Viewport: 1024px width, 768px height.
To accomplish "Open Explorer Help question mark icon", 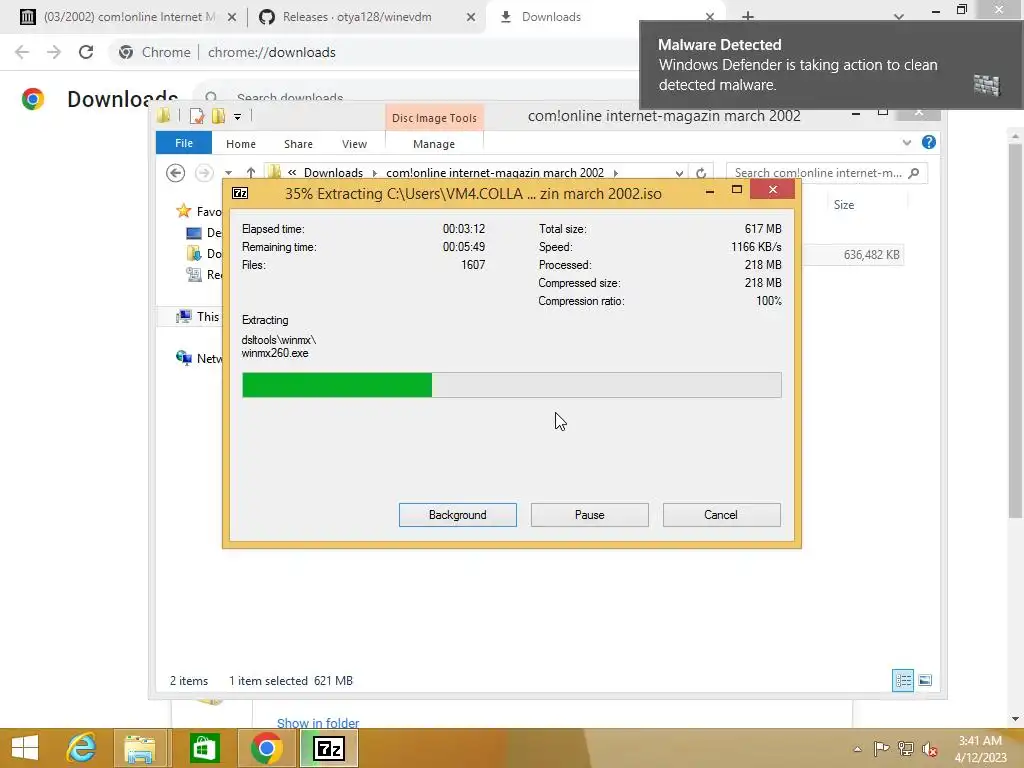I will coord(929,142).
